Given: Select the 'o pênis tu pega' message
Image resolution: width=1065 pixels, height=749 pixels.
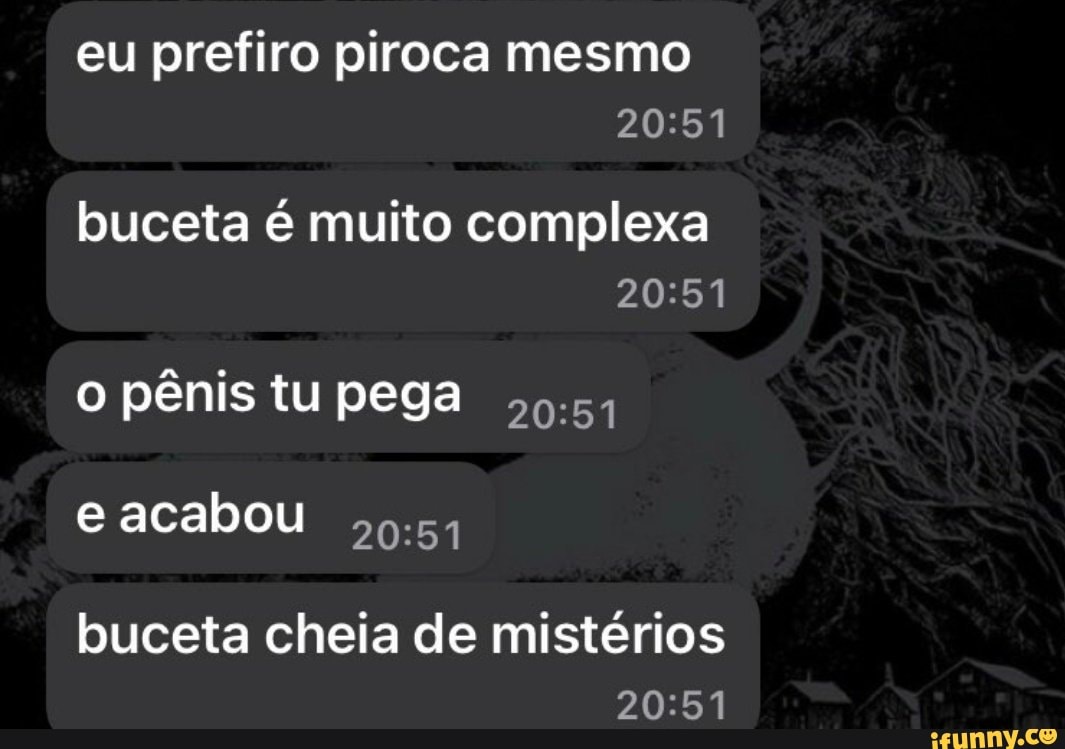Looking at the screenshot, I should pyautogui.click(x=348, y=397).
